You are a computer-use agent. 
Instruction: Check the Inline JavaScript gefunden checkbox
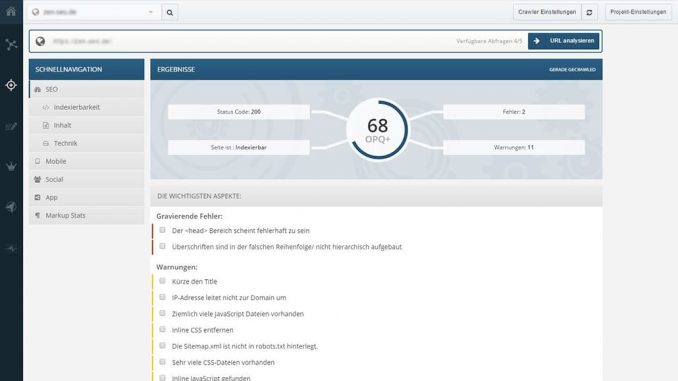click(162, 378)
